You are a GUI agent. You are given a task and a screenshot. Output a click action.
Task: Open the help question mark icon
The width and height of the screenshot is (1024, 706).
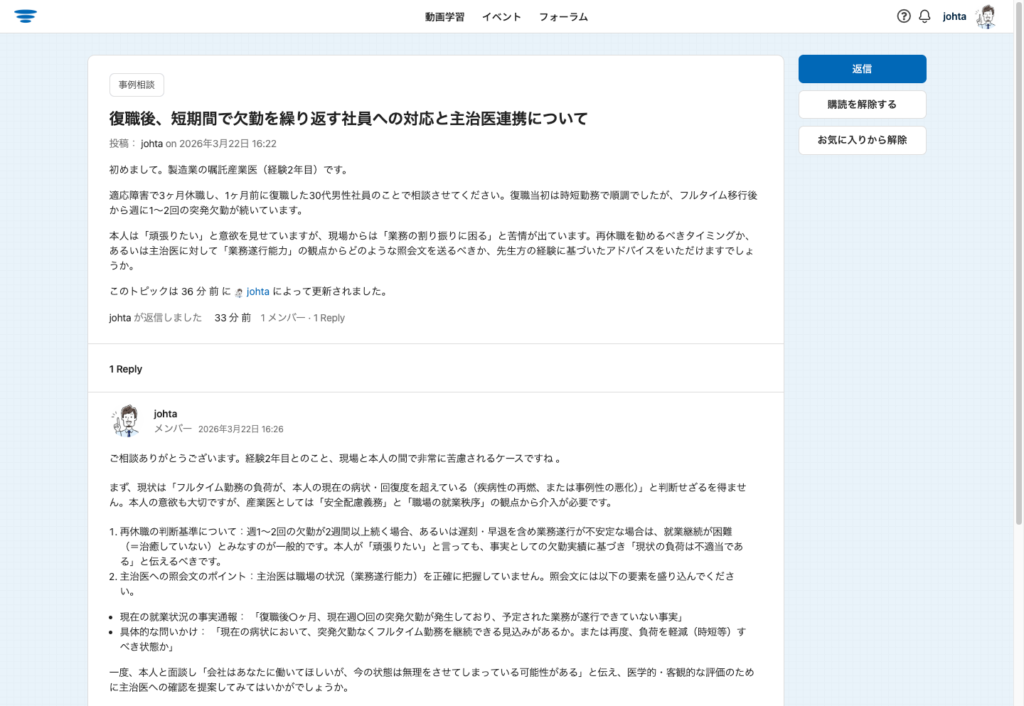(904, 16)
